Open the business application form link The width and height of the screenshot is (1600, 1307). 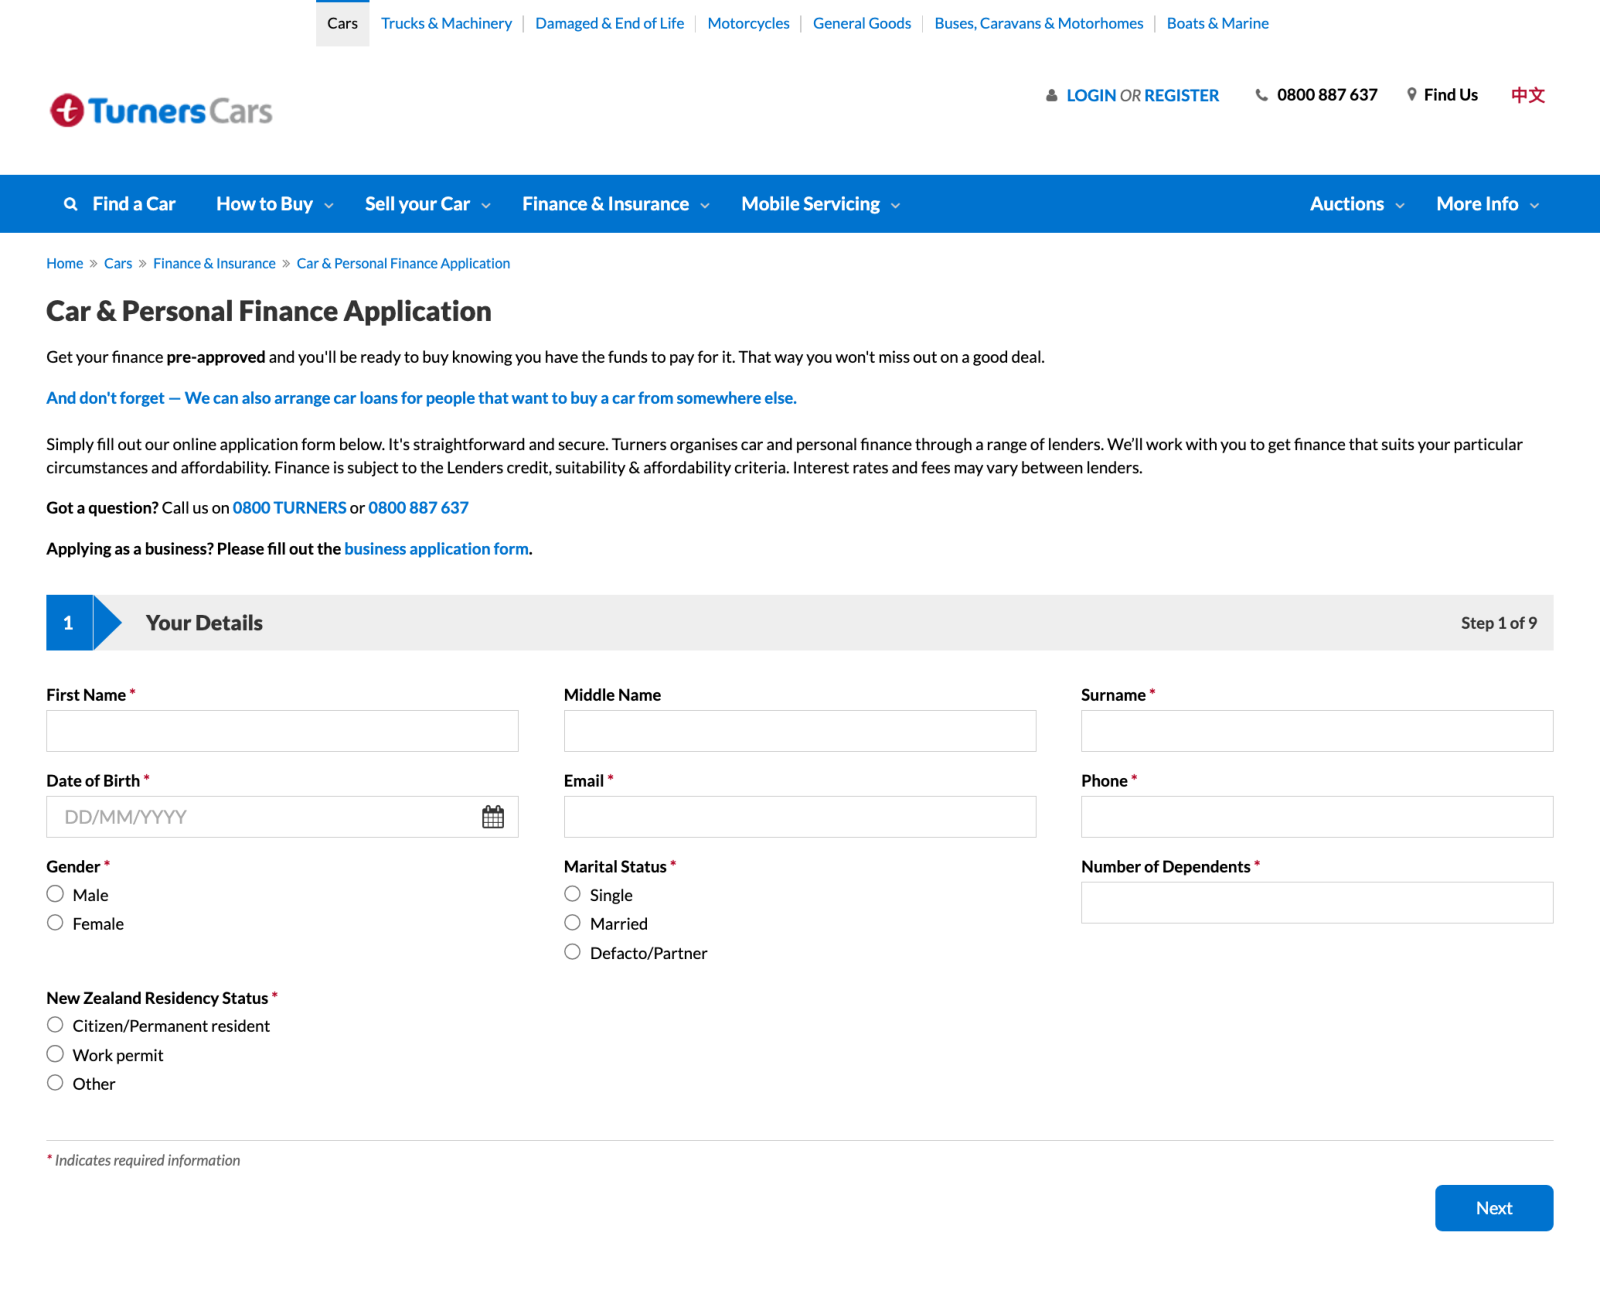[436, 549]
